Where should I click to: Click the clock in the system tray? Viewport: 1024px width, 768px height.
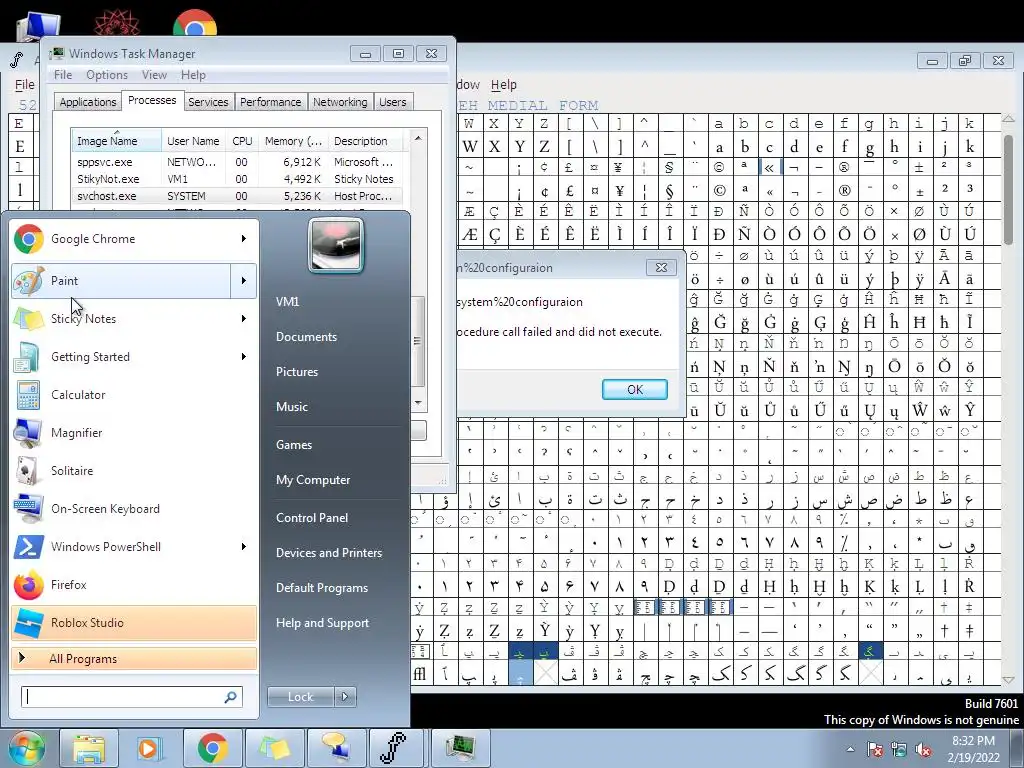[973, 749]
